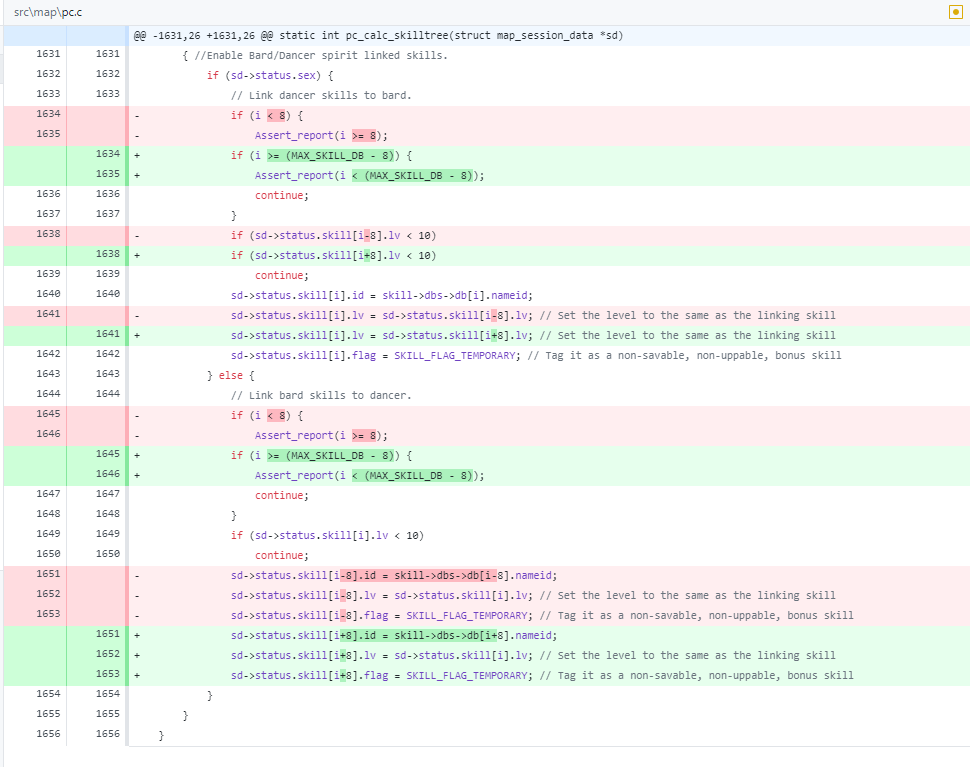Click the if (sd->status.sex) line 1632
The width and height of the screenshot is (970, 767).
tap(270, 75)
